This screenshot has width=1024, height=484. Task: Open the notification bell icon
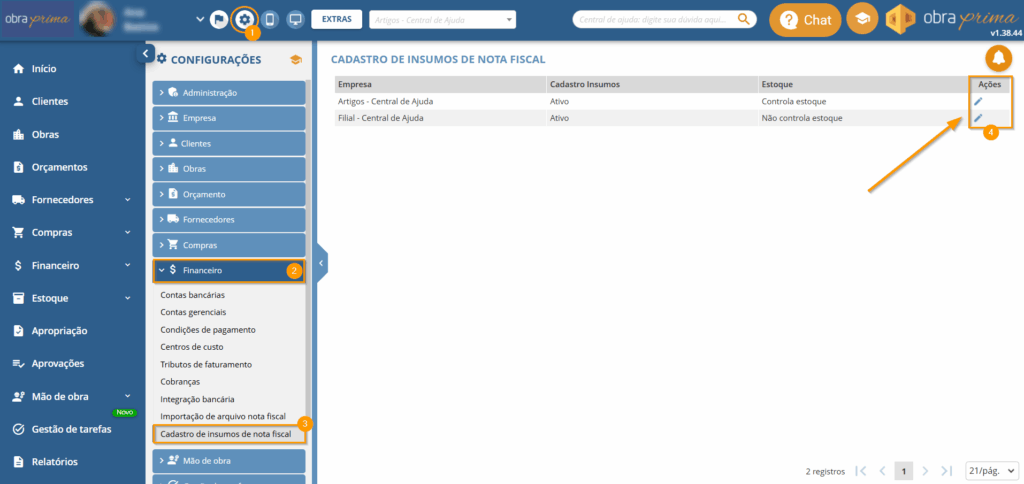[x=998, y=58]
